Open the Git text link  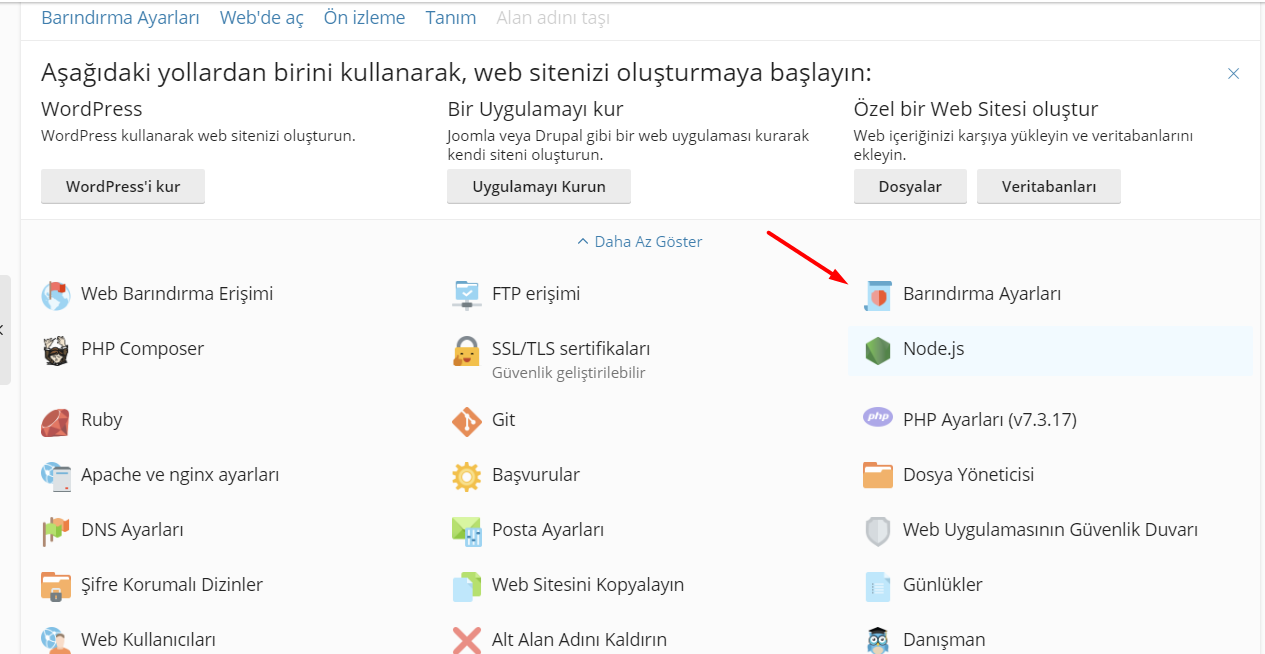coord(503,420)
